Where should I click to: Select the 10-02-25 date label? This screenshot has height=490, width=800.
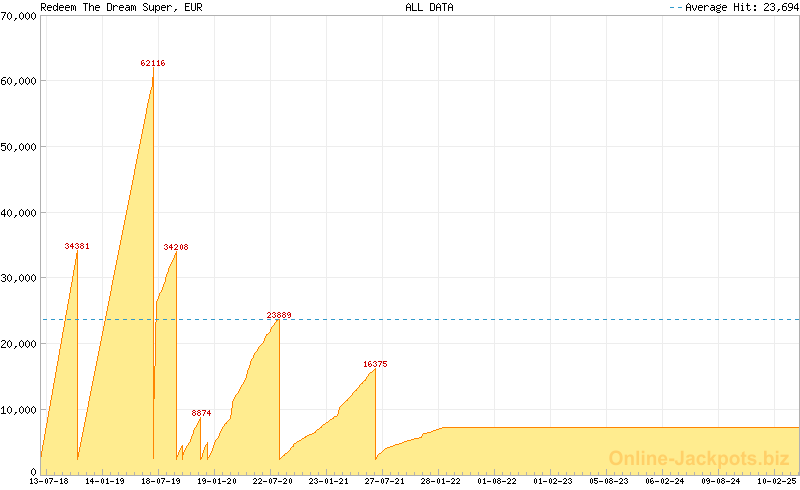point(778,481)
